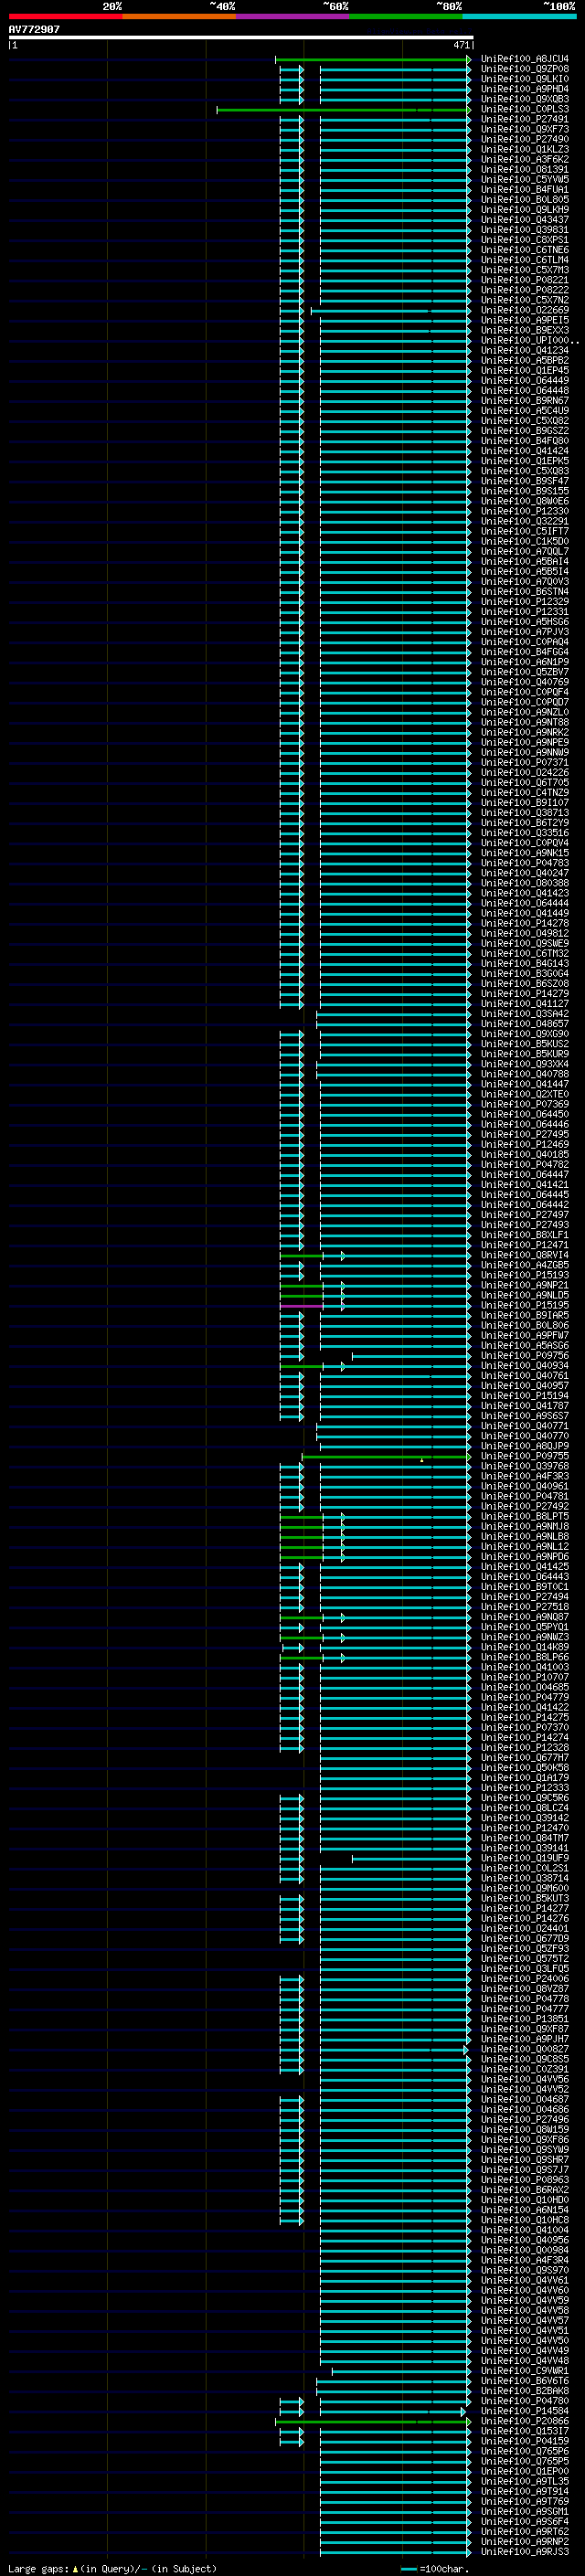
Task: Select hit label UniRef100_Q2XTE0
Action: pos(524,1095)
